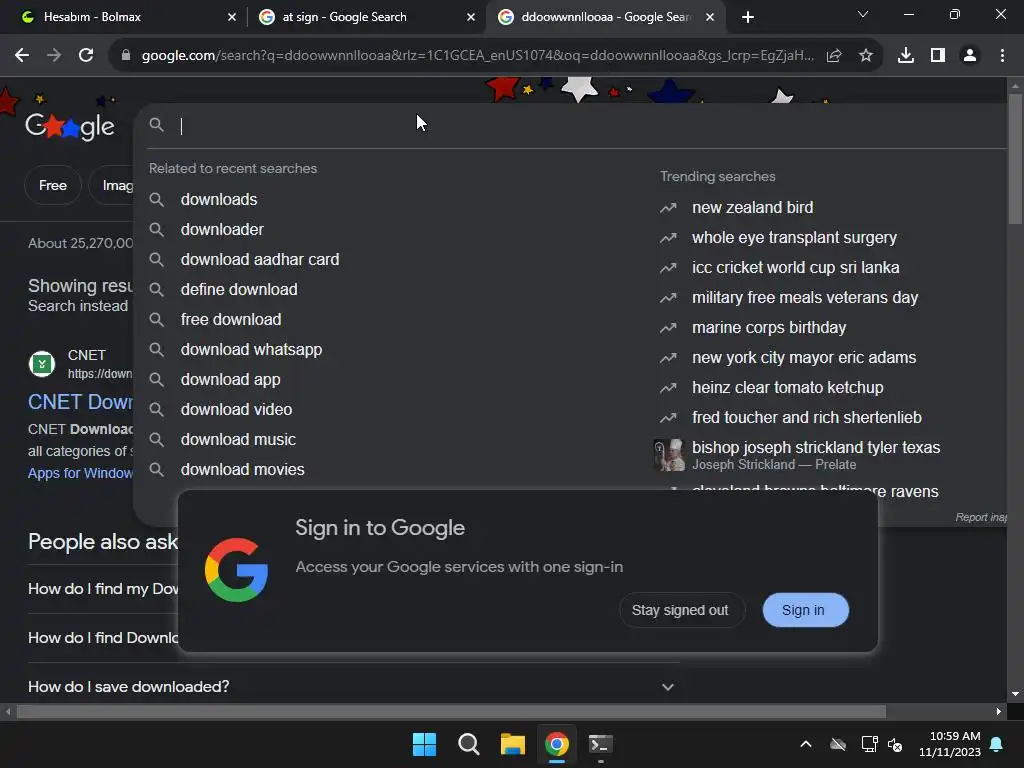Click the address bar URL

pos(477,56)
